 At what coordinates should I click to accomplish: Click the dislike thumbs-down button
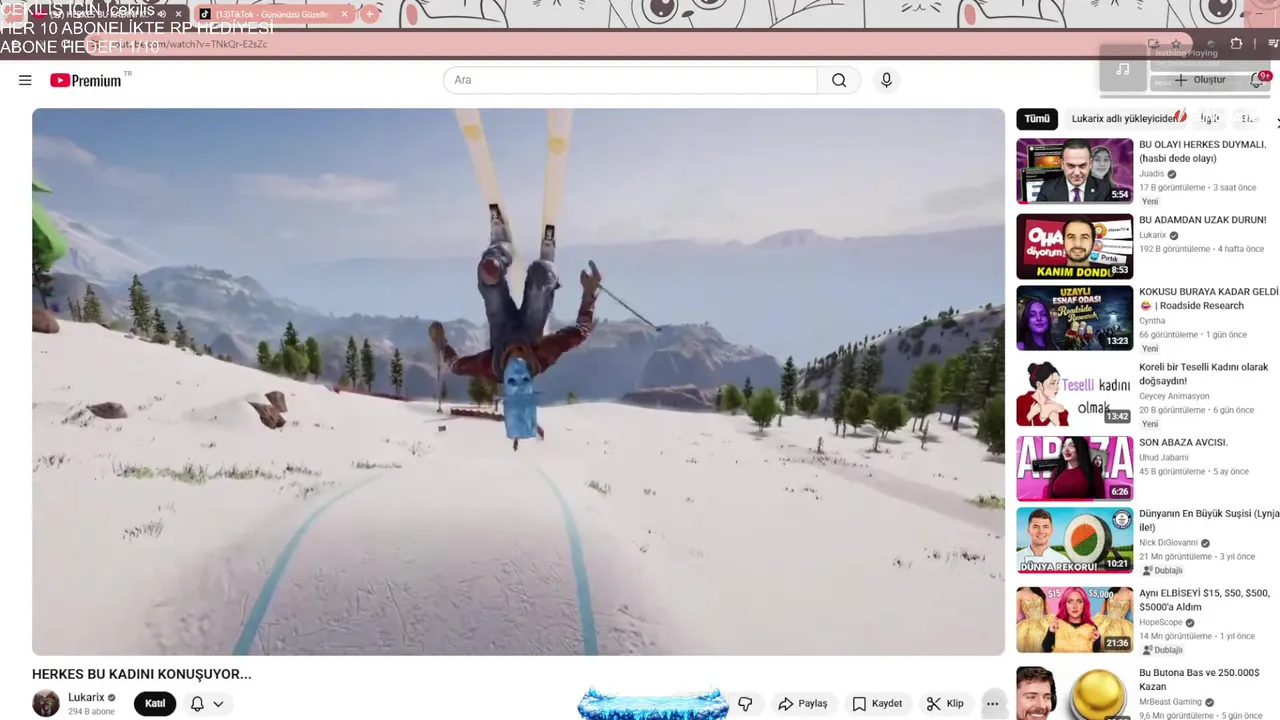click(x=745, y=703)
